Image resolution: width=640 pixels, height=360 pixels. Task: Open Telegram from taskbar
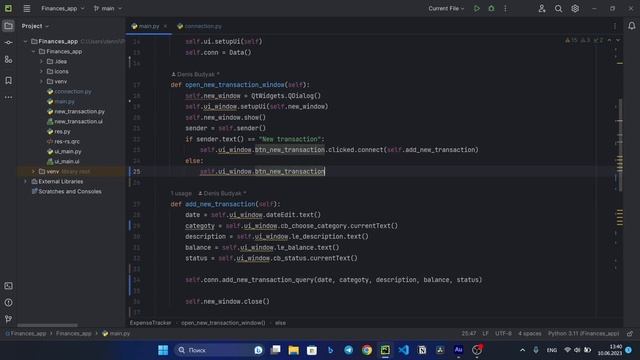click(x=349, y=350)
